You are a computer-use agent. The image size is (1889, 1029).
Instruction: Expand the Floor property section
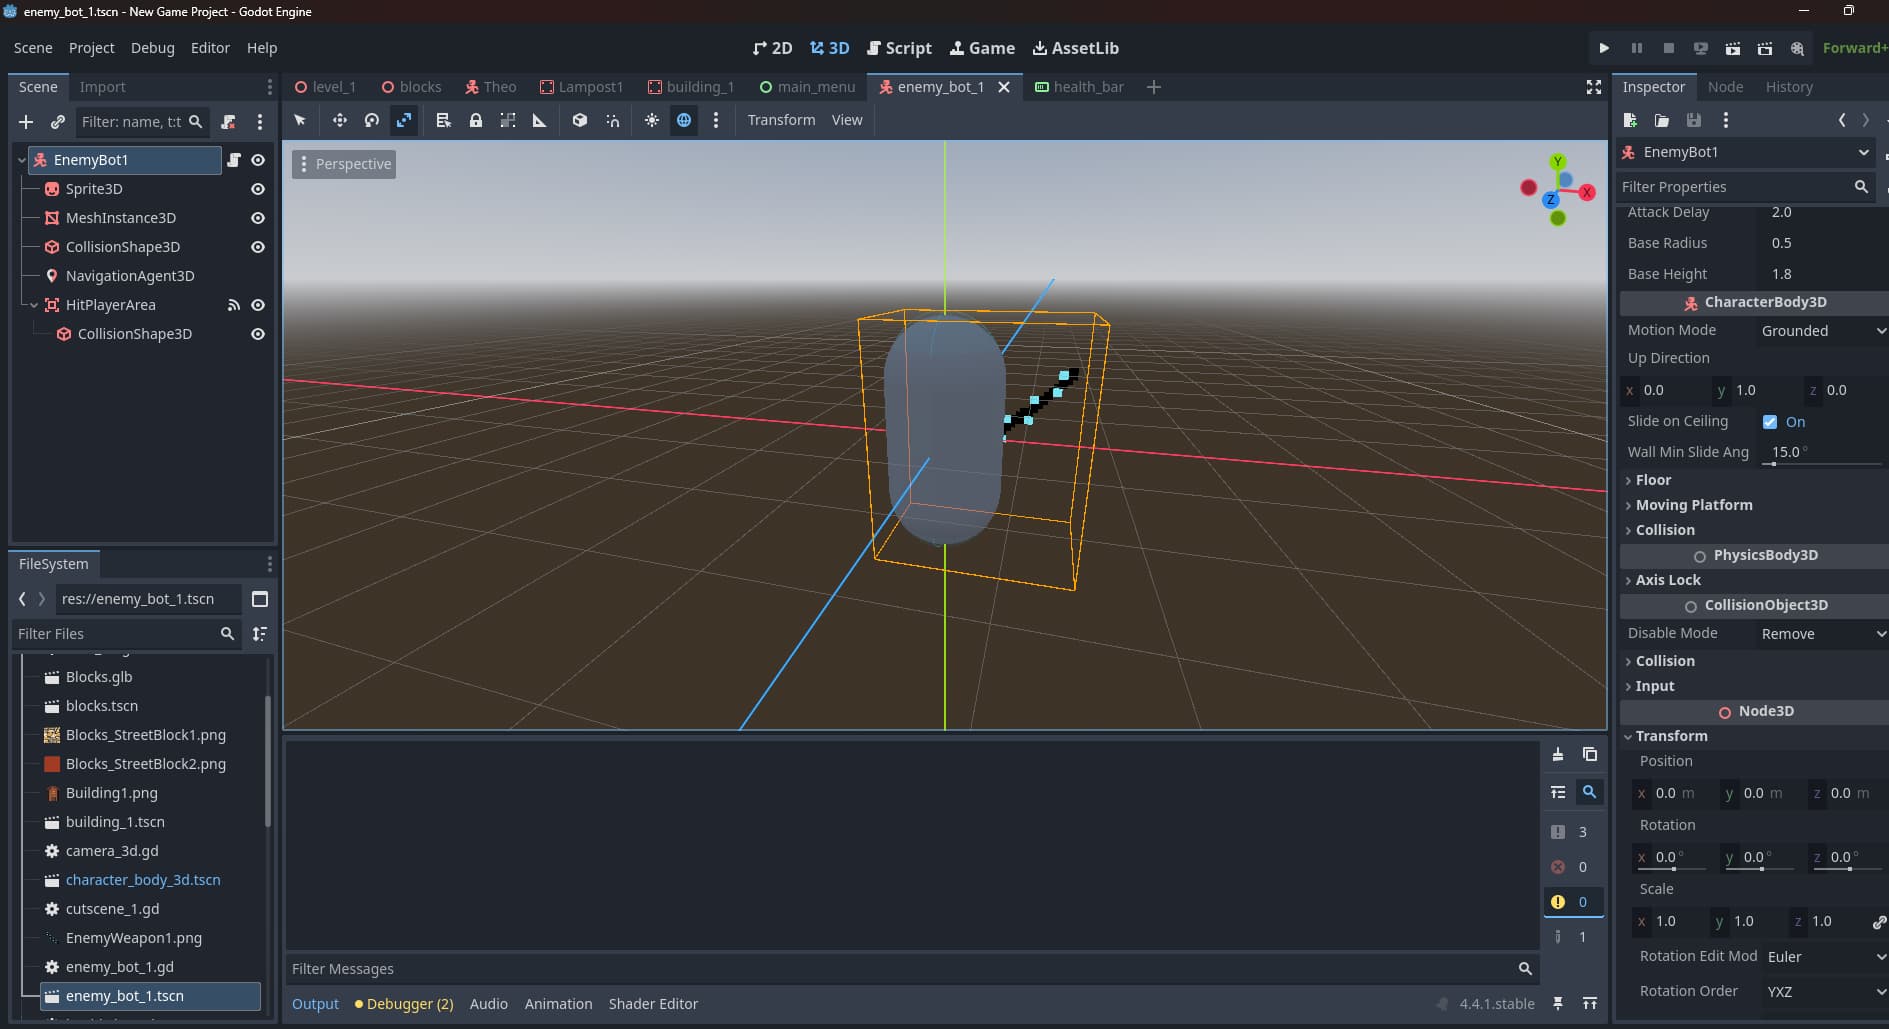pyautogui.click(x=1653, y=480)
